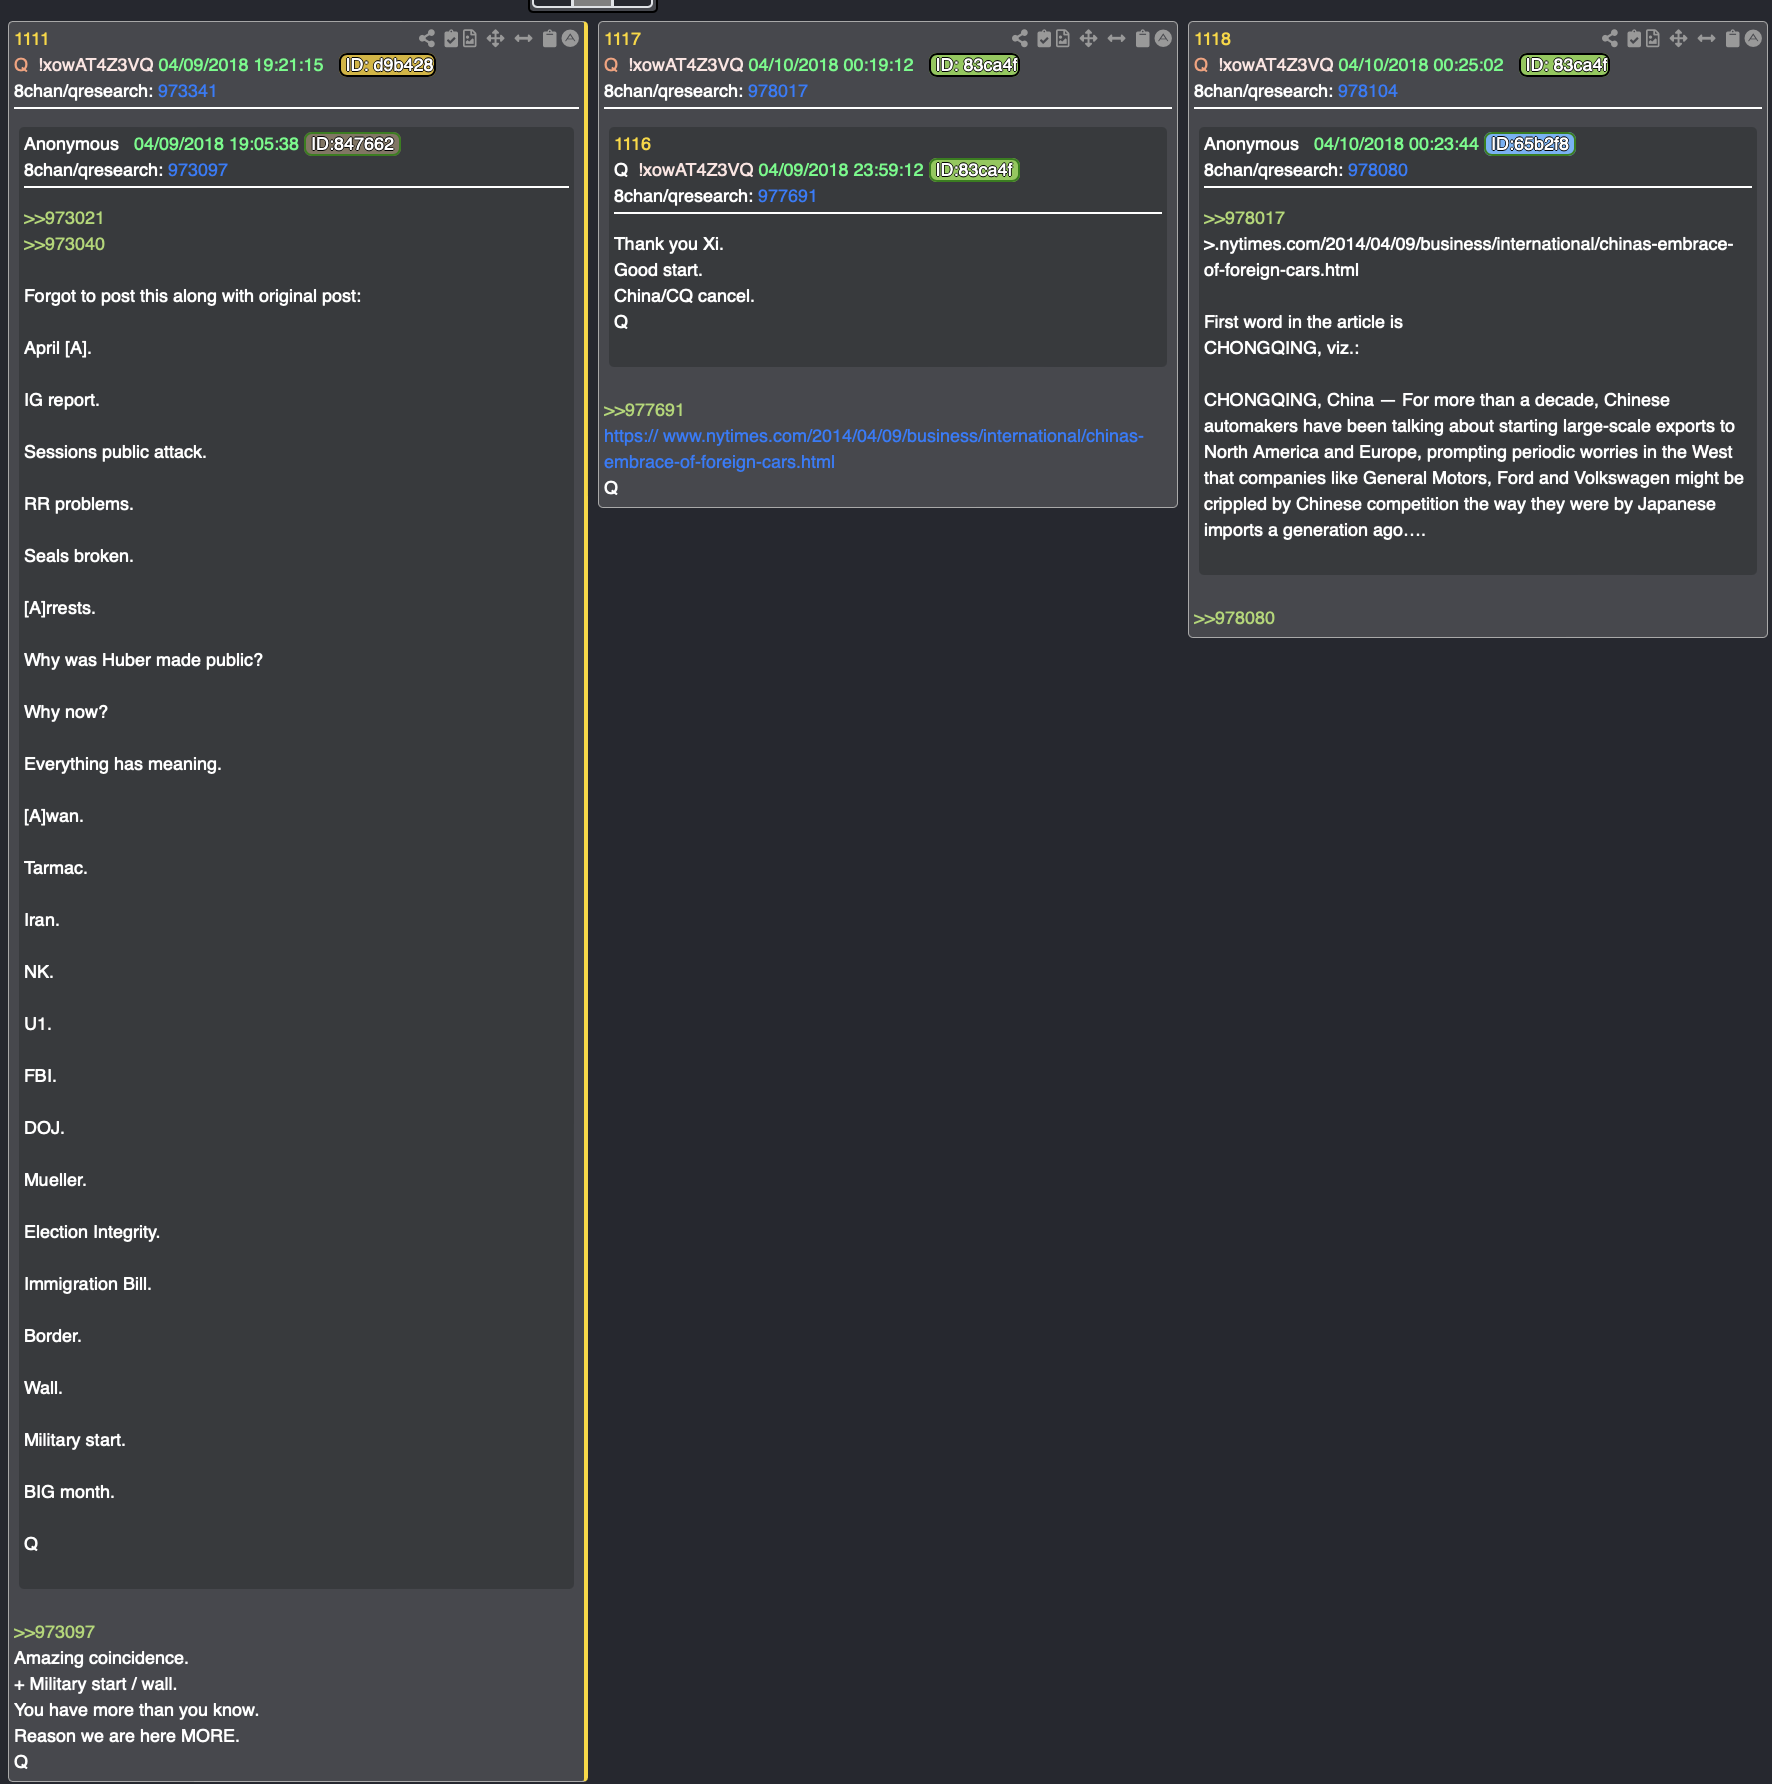Open 8chan link 978104
Image resolution: width=1772 pixels, height=1784 pixels.
tap(1367, 91)
